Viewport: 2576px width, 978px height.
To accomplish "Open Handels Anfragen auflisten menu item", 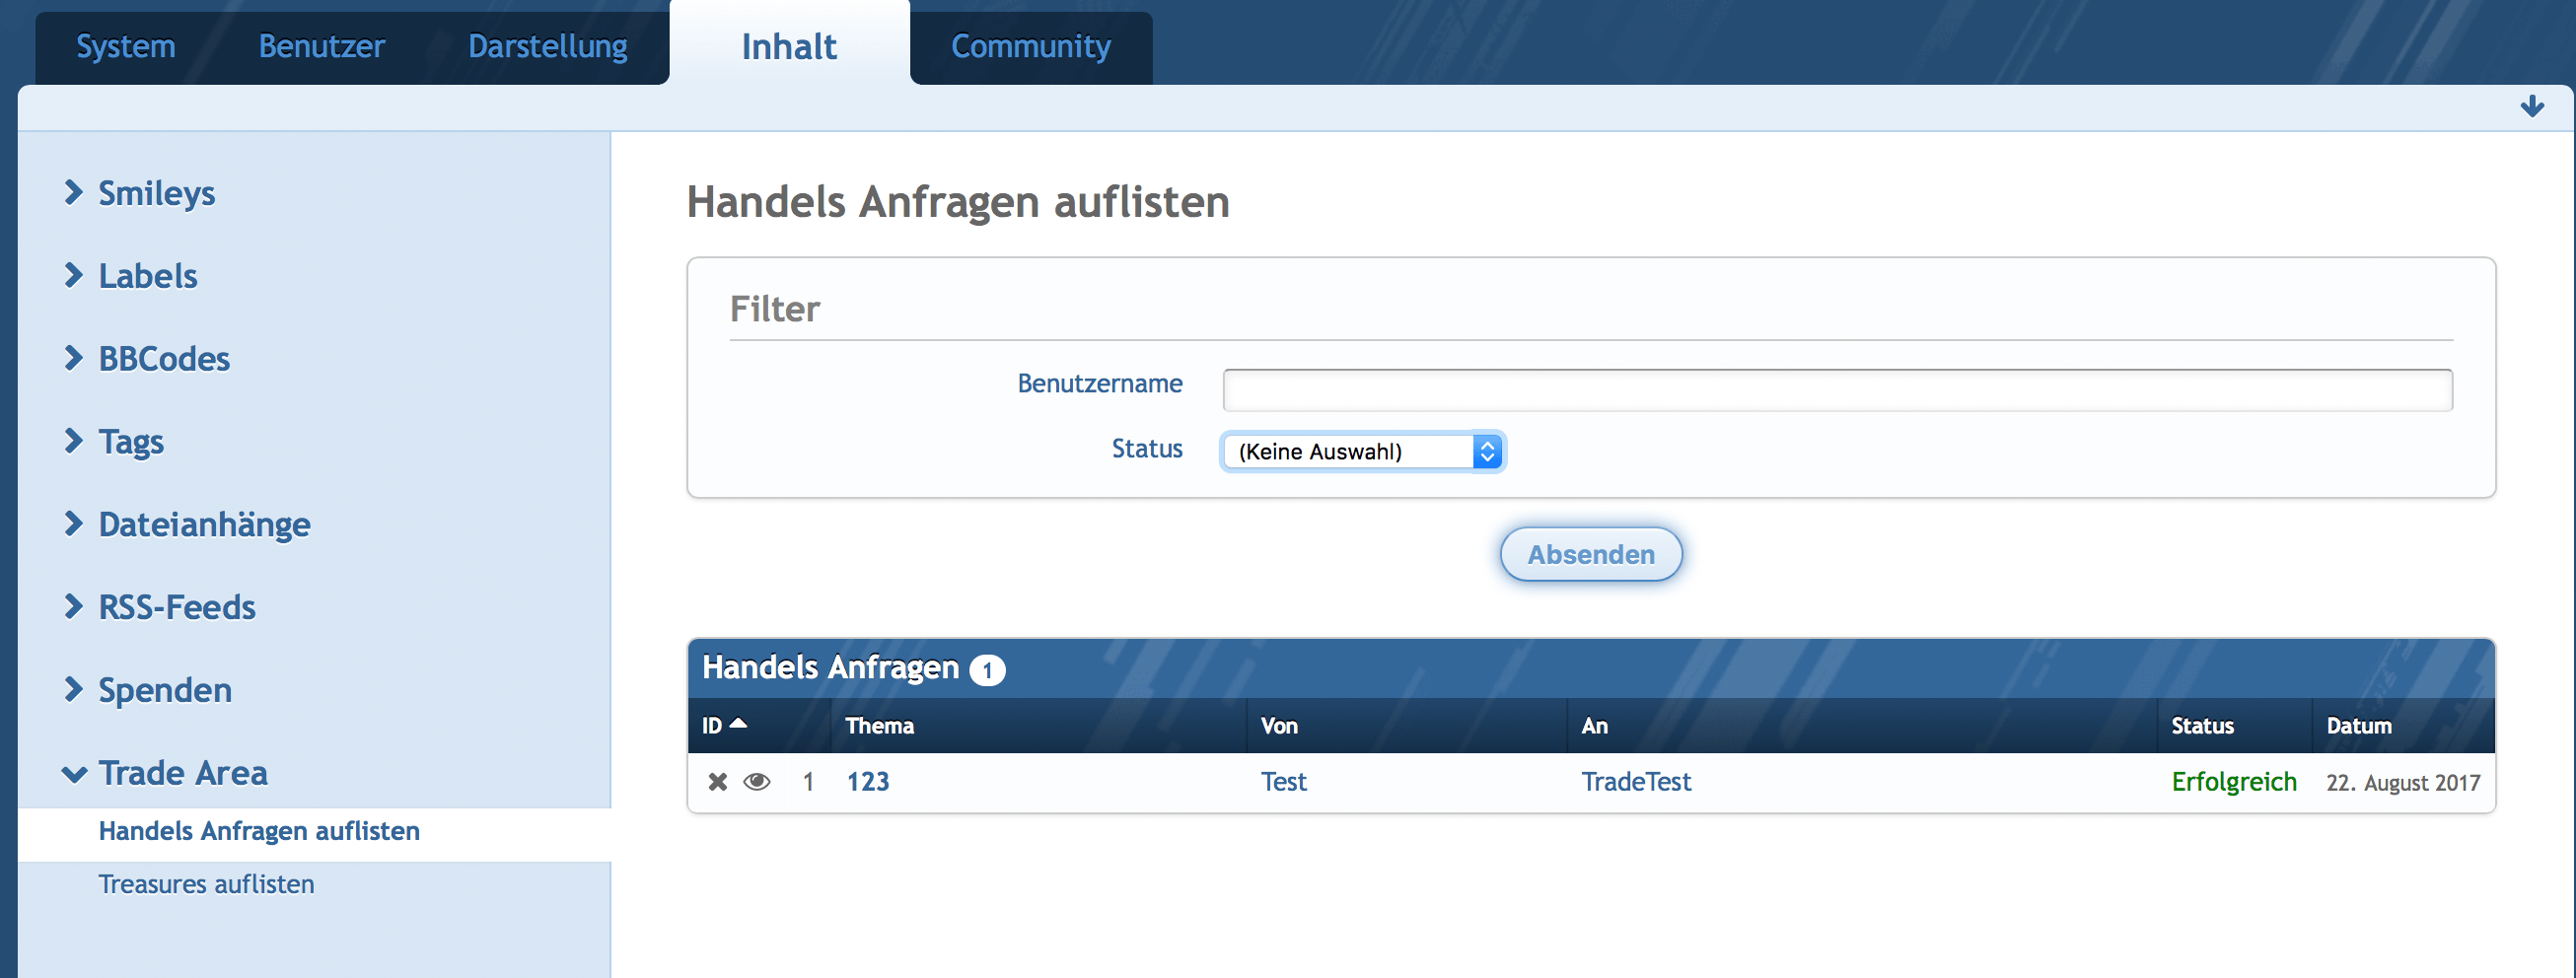I will tap(259, 832).
